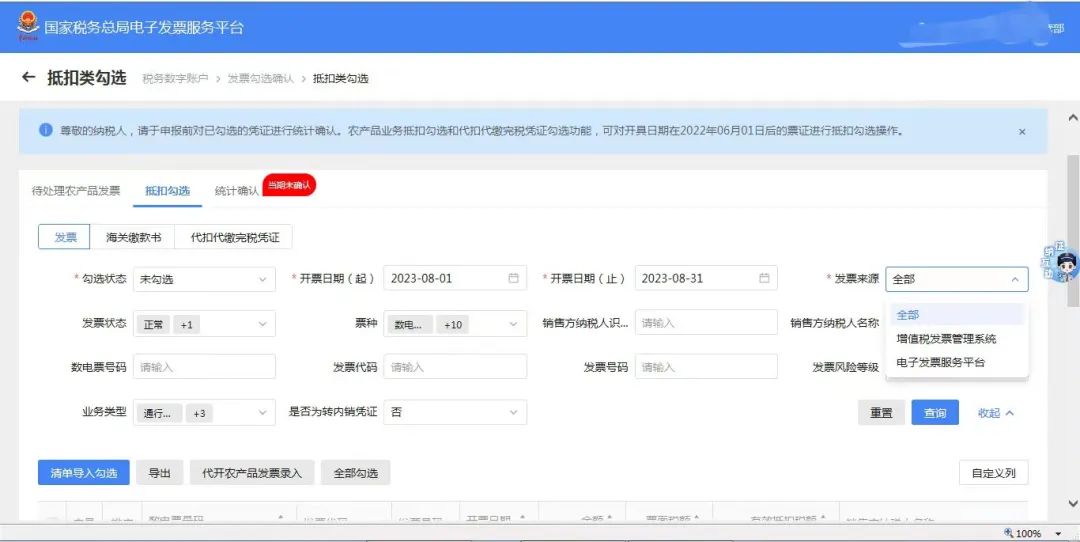Open the 统计确认 tab
Image resolution: width=1080 pixels, height=542 pixels.
(236, 191)
